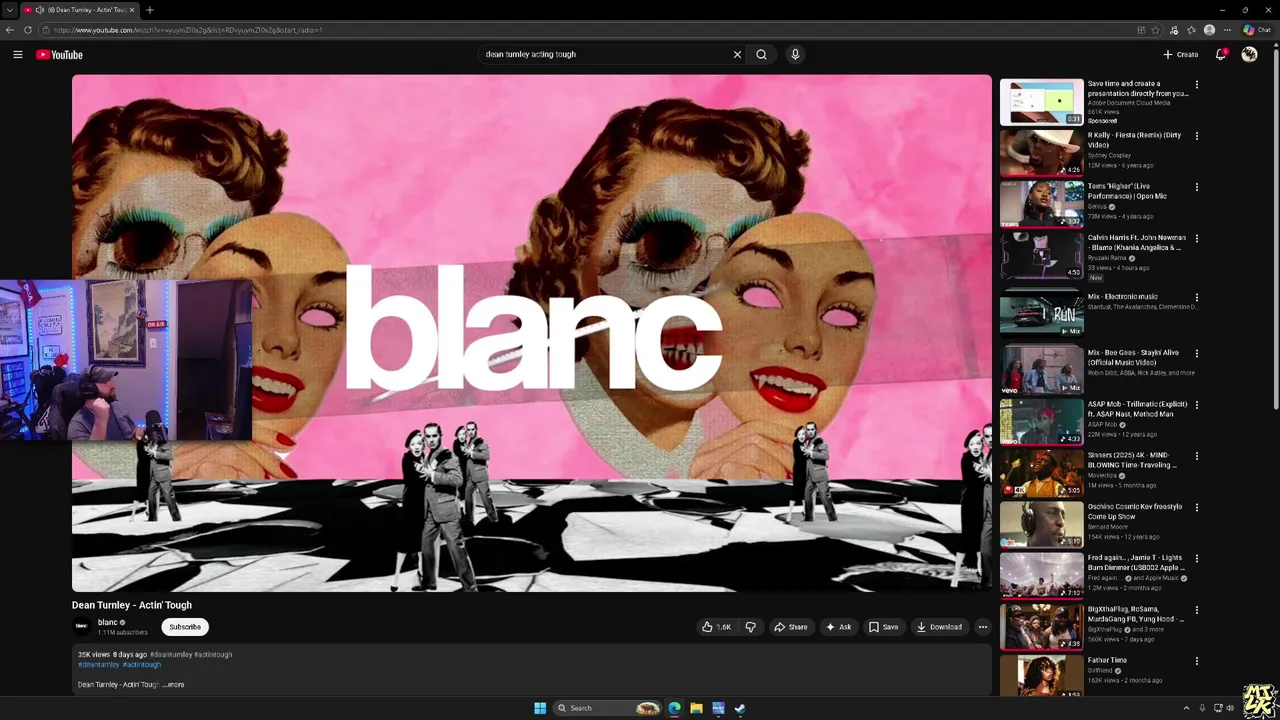
Task: Open browser extensions icon
Action: pyautogui.click(x=1173, y=30)
